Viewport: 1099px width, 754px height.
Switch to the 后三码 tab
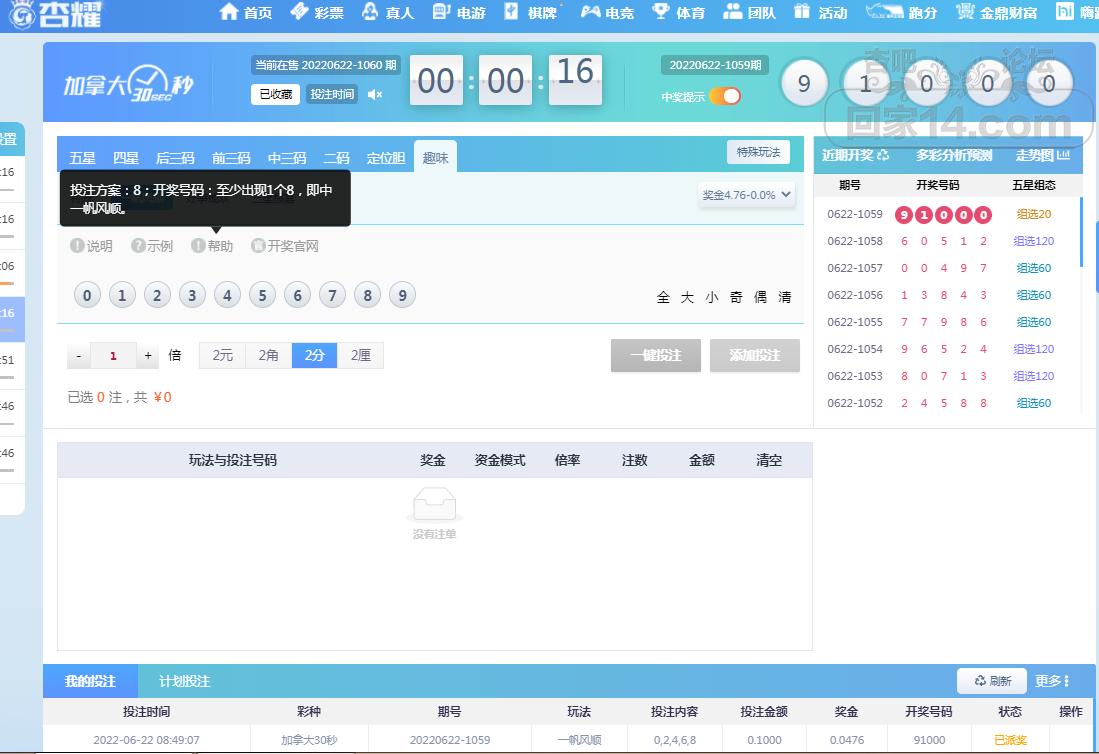(175, 158)
